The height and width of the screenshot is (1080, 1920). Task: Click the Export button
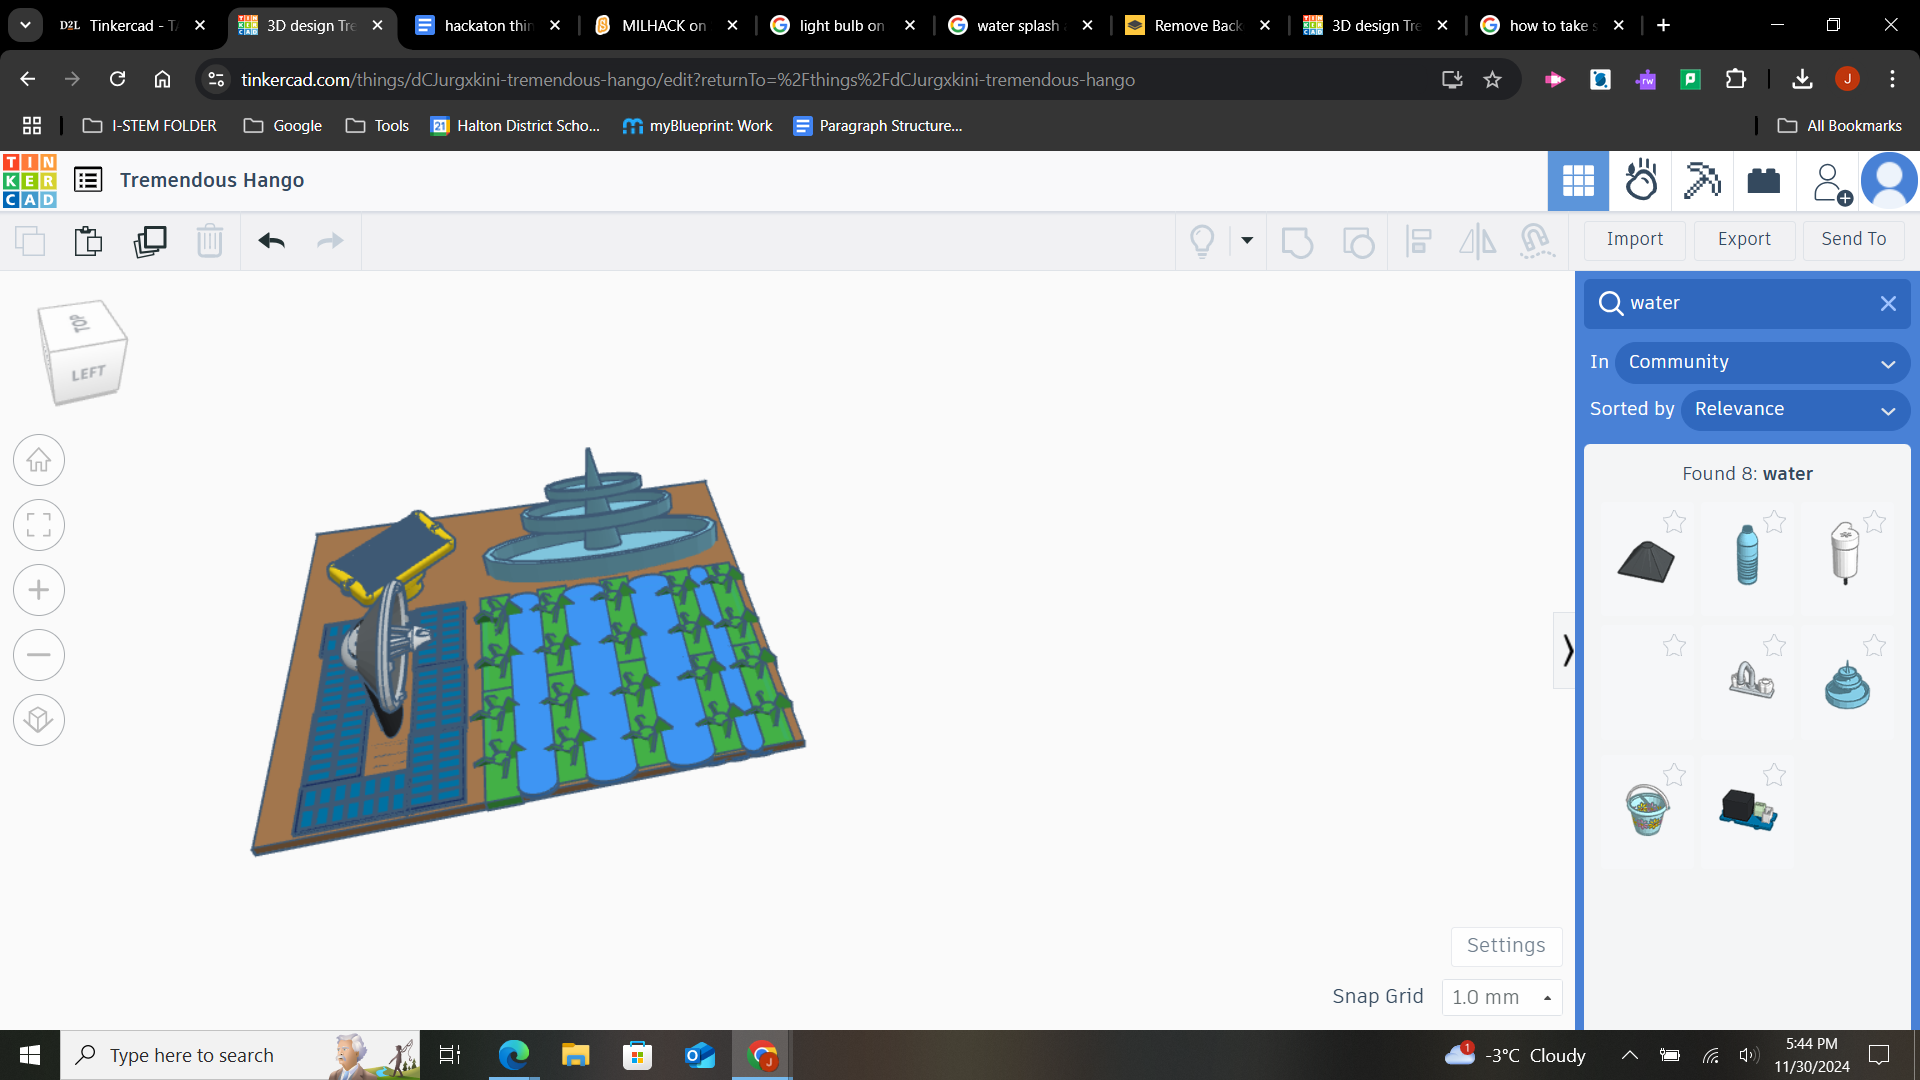pyautogui.click(x=1744, y=239)
